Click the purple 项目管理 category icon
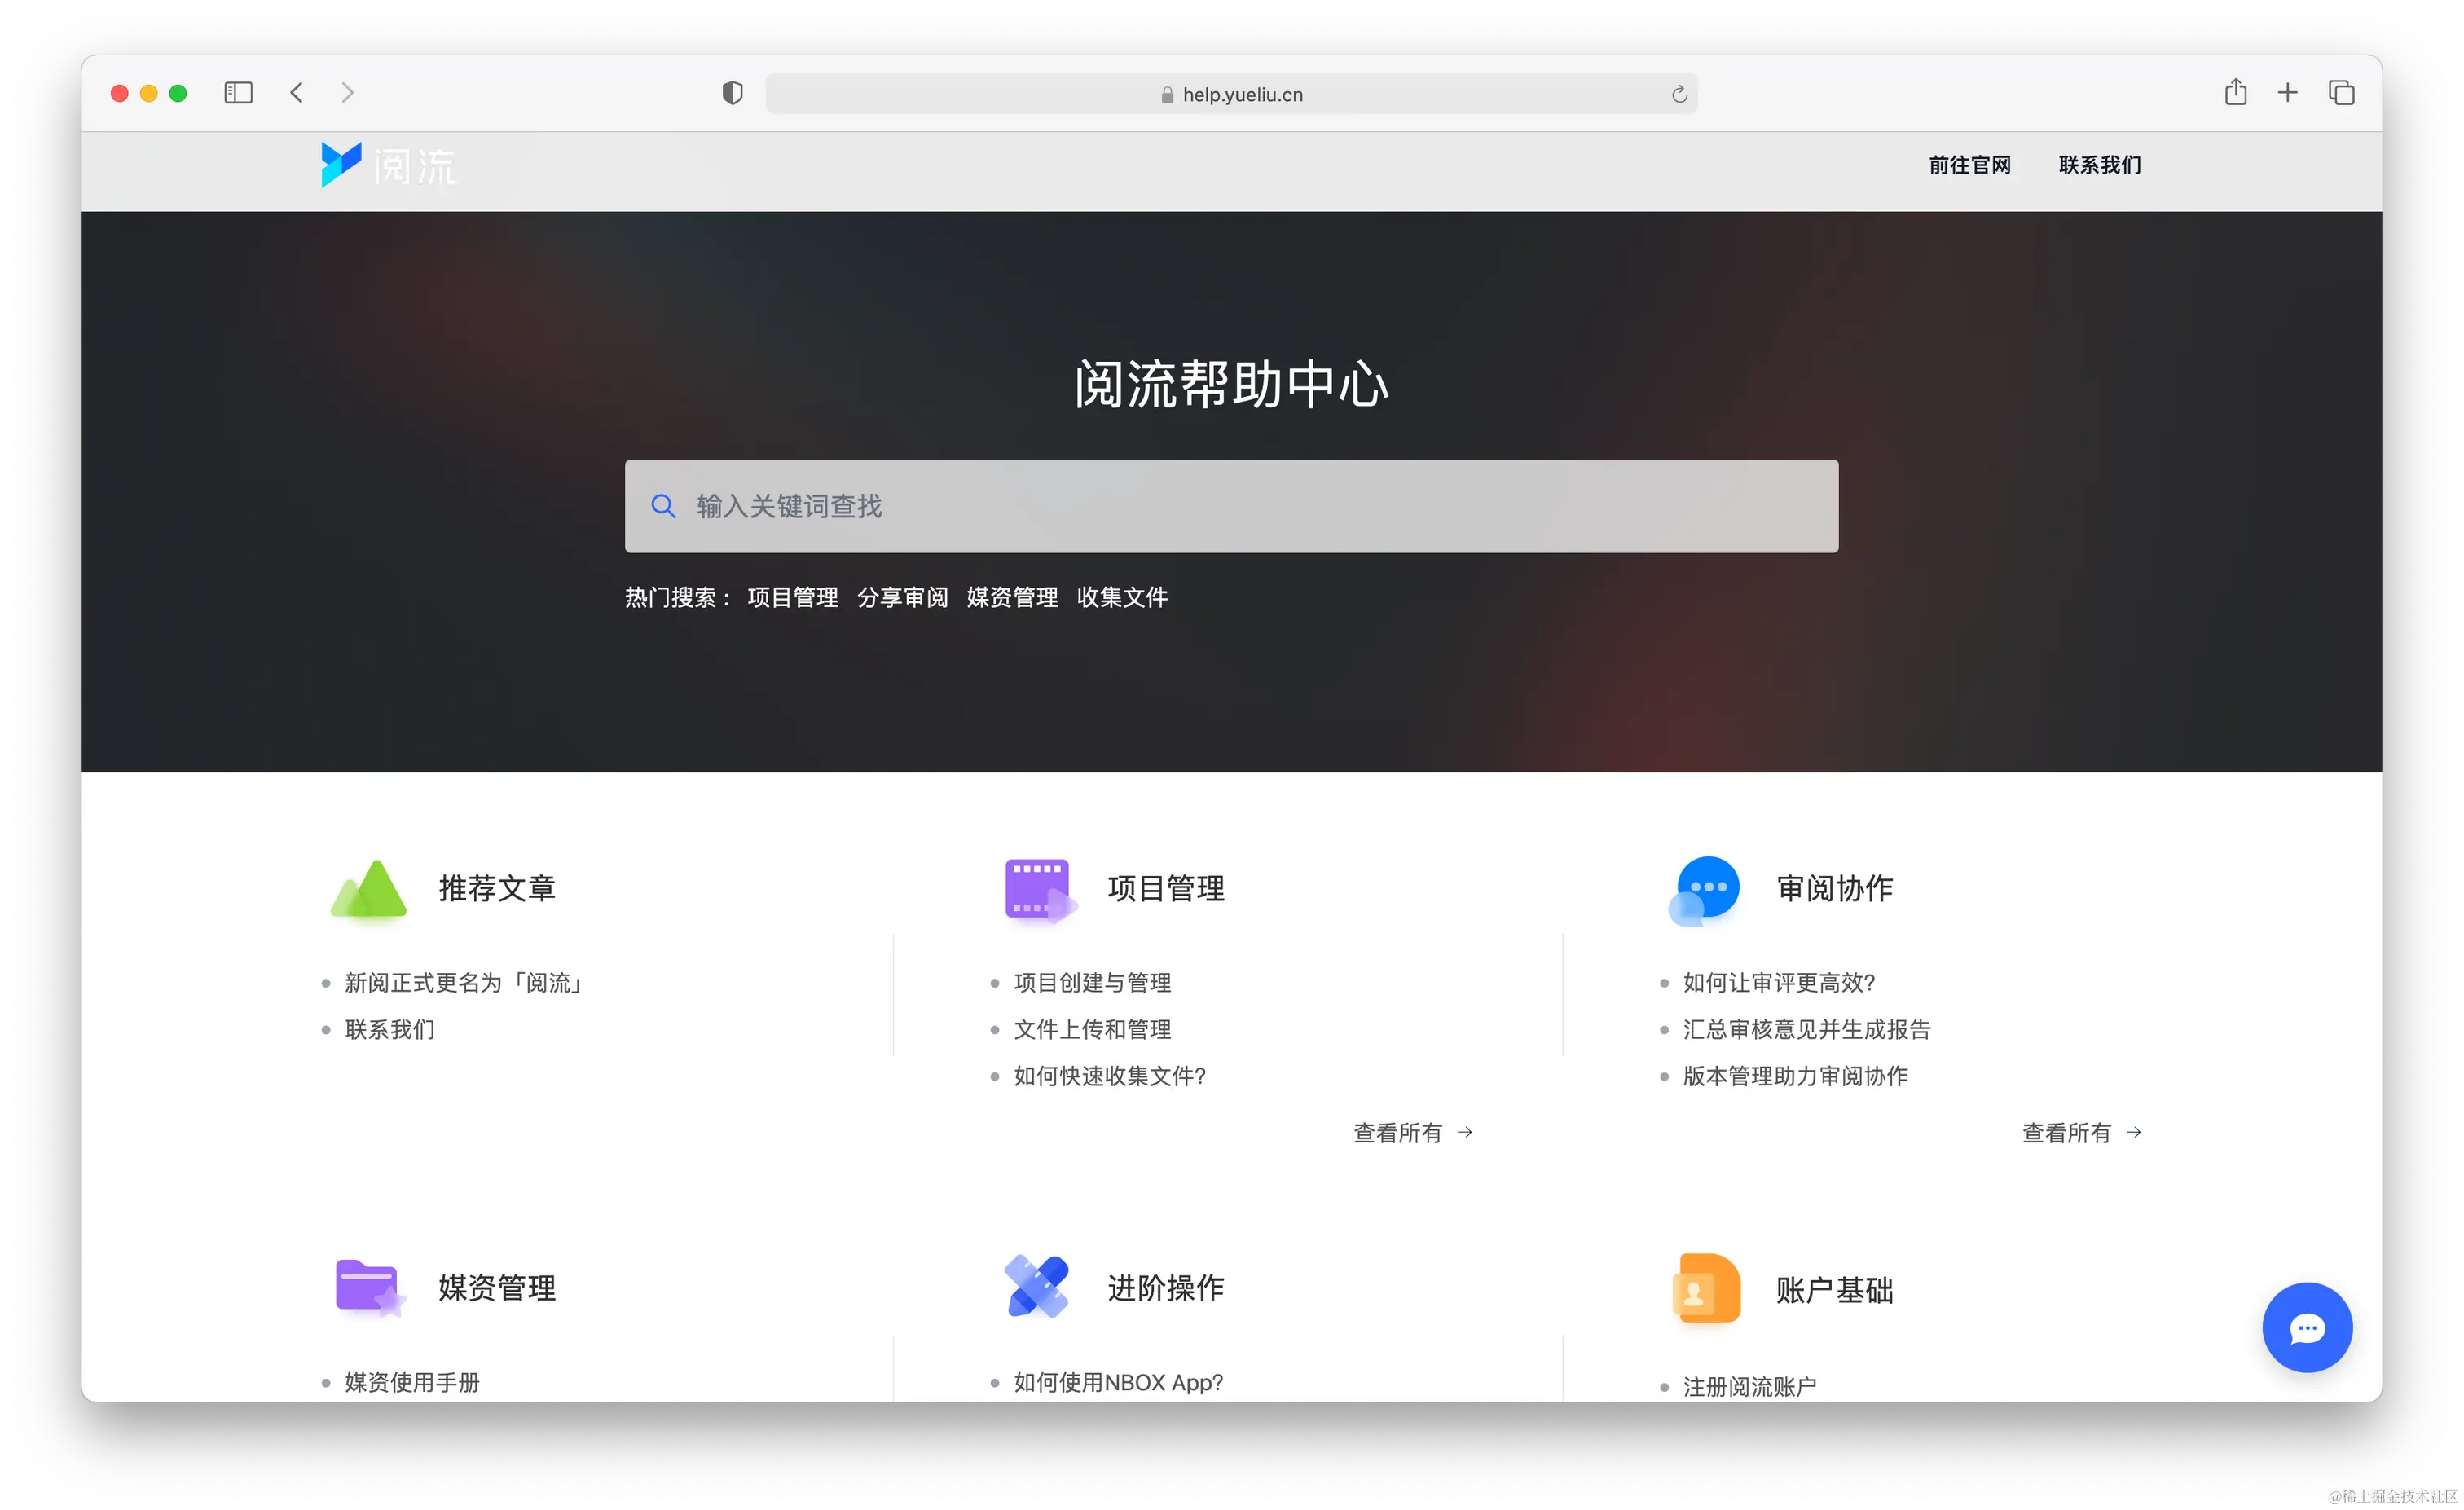2464x1510 pixels. [x=1039, y=888]
